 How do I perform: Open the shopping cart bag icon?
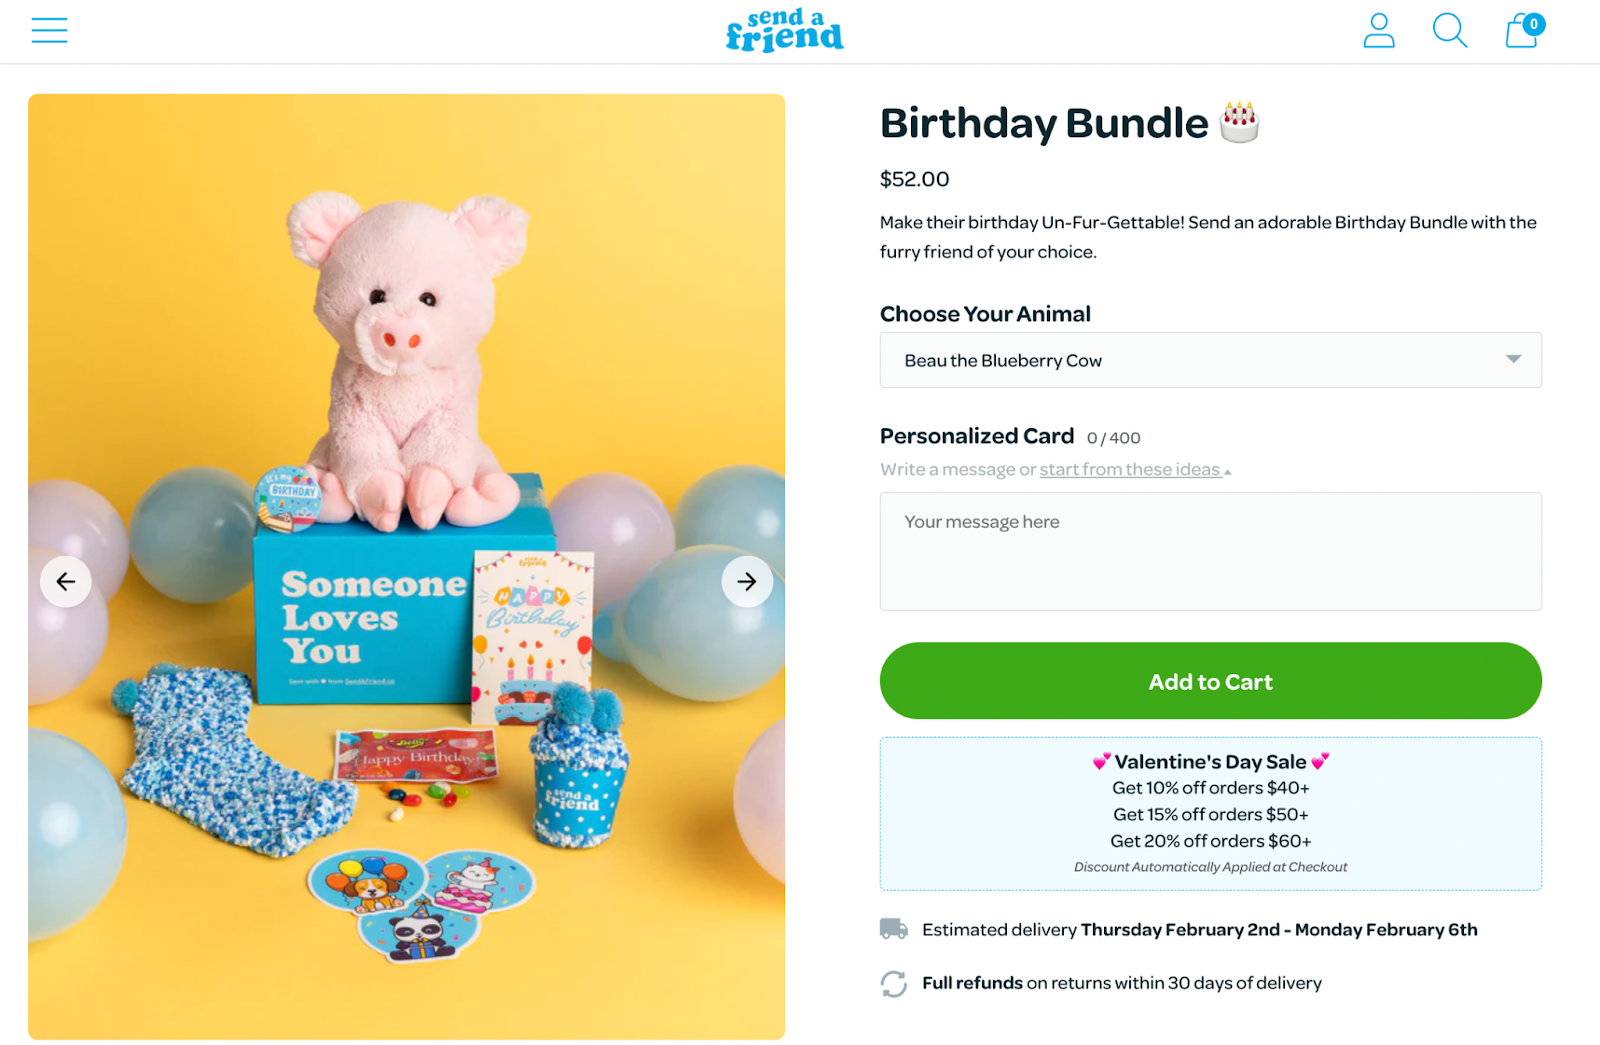[1523, 30]
